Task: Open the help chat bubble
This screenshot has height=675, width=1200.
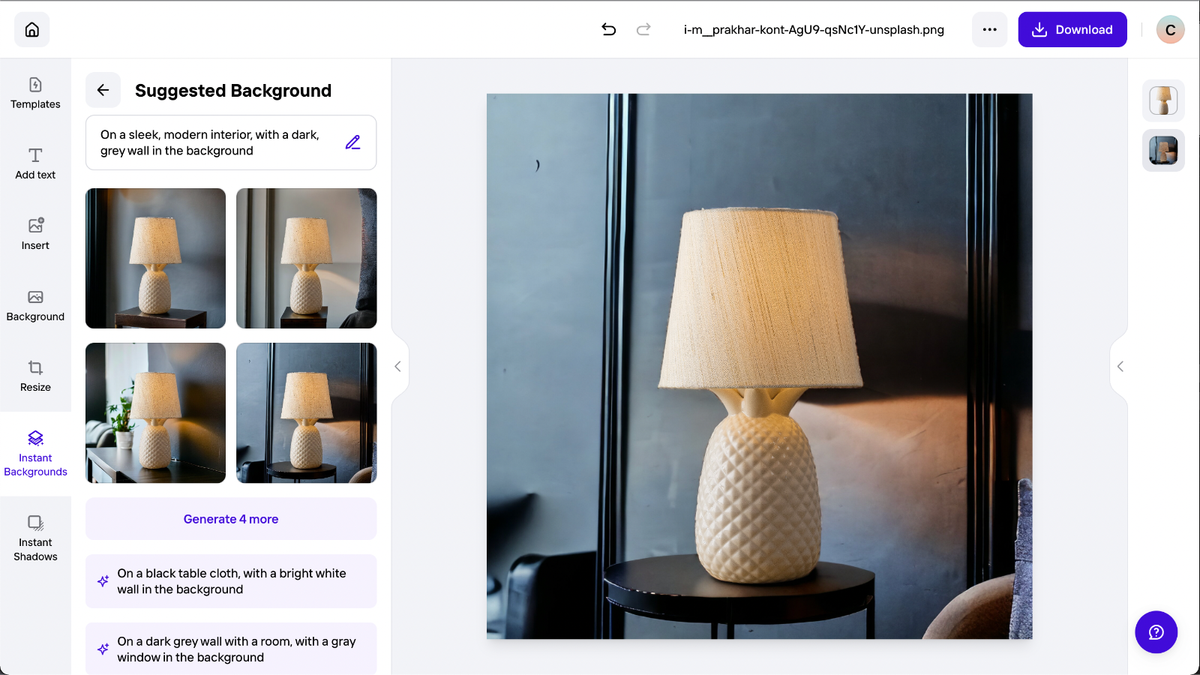Action: pos(1156,632)
